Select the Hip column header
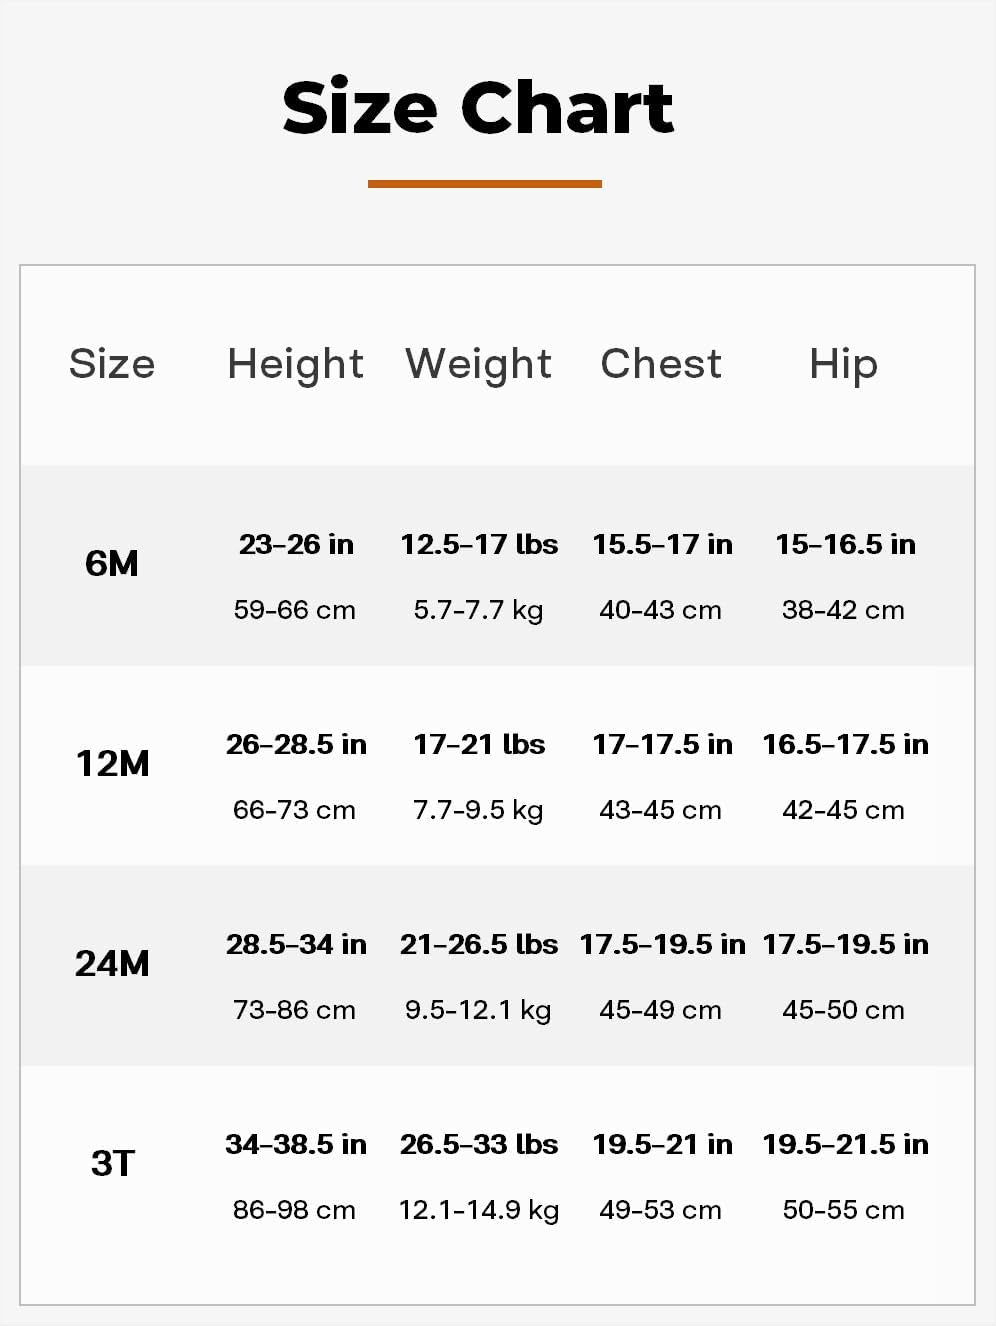Image resolution: width=996 pixels, height=1327 pixels. [x=843, y=364]
